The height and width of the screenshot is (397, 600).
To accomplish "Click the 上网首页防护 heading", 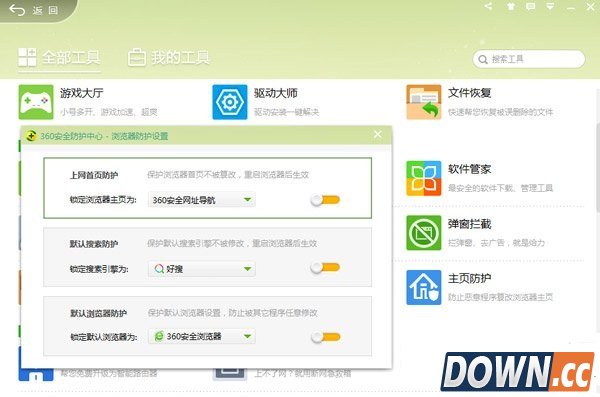I will point(94,175).
